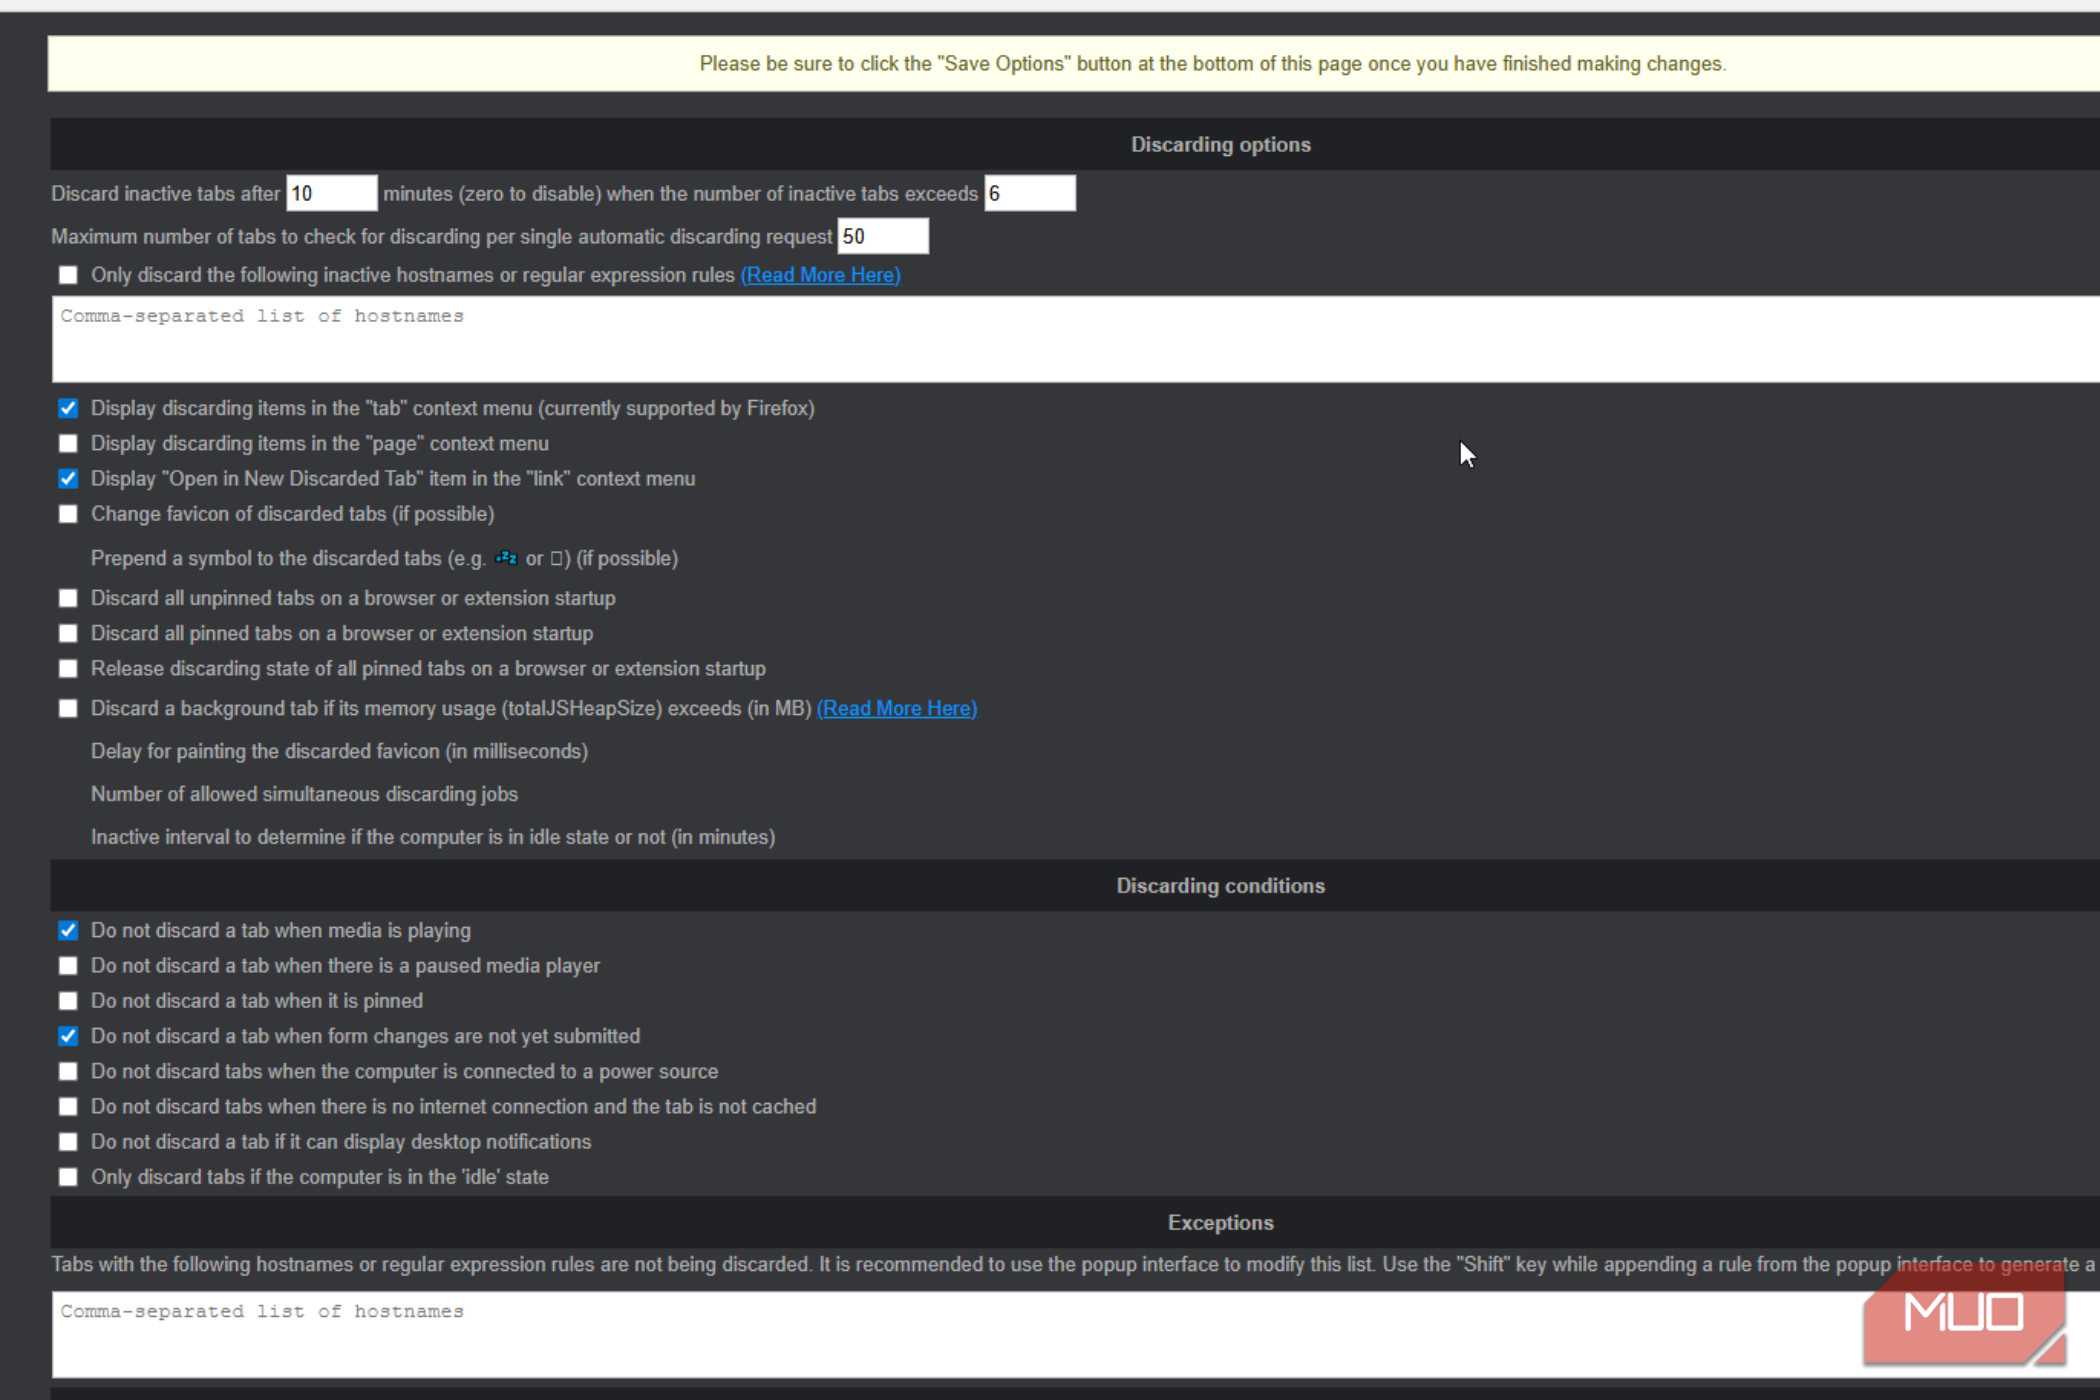
Task: Enable 'Only discard the following inactive hostnames' checkbox
Action: [x=68, y=275]
